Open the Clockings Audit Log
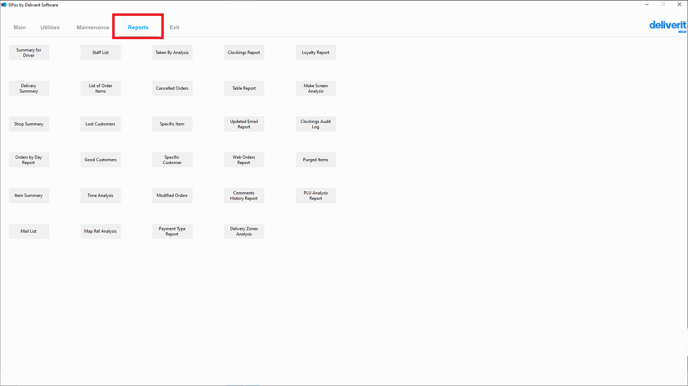This screenshot has width=688, height=386. [315, 124]
